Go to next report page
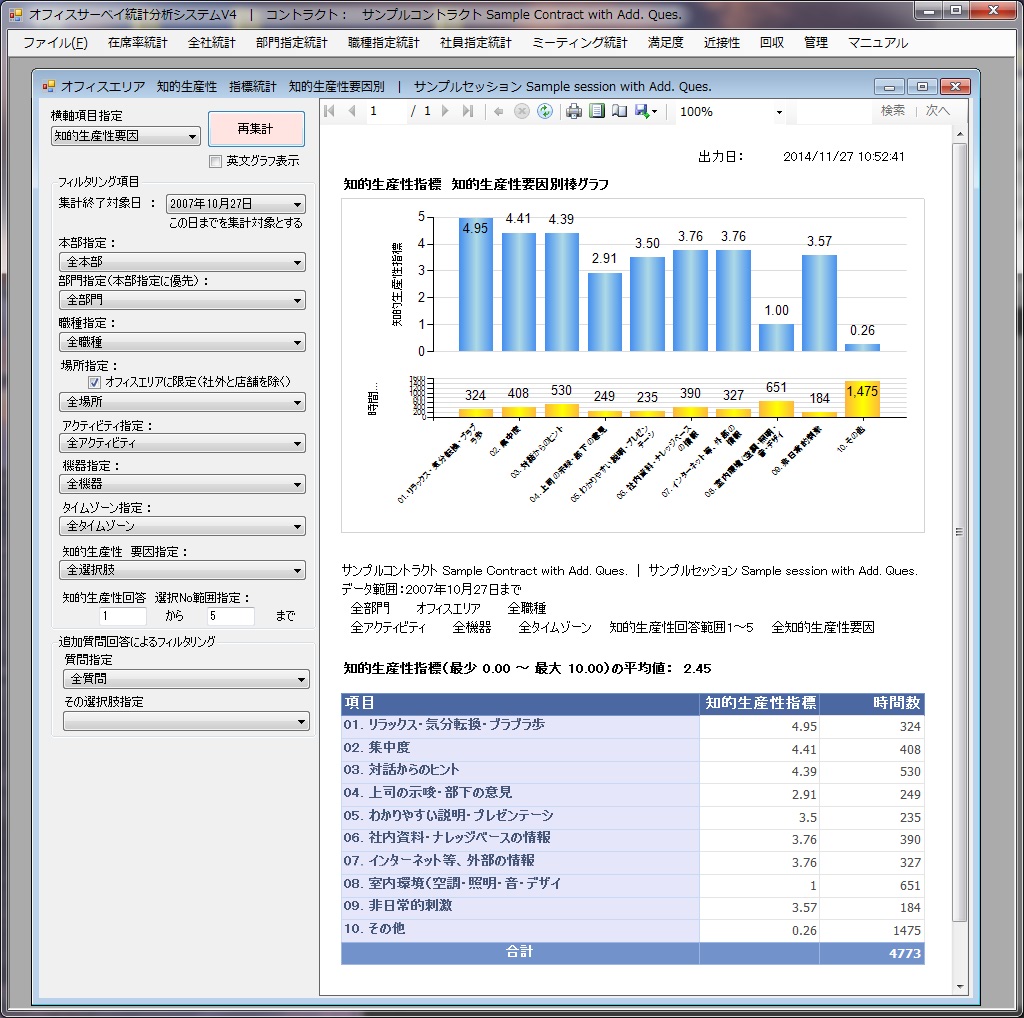Screen dimensions: 1024x1018 445,112
